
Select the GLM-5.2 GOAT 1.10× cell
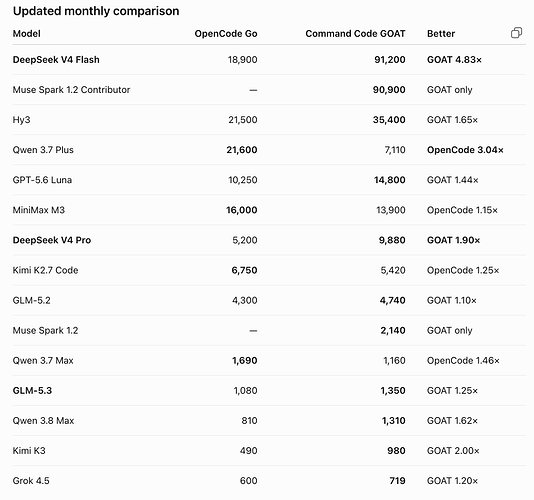click(x=452, y=300)
